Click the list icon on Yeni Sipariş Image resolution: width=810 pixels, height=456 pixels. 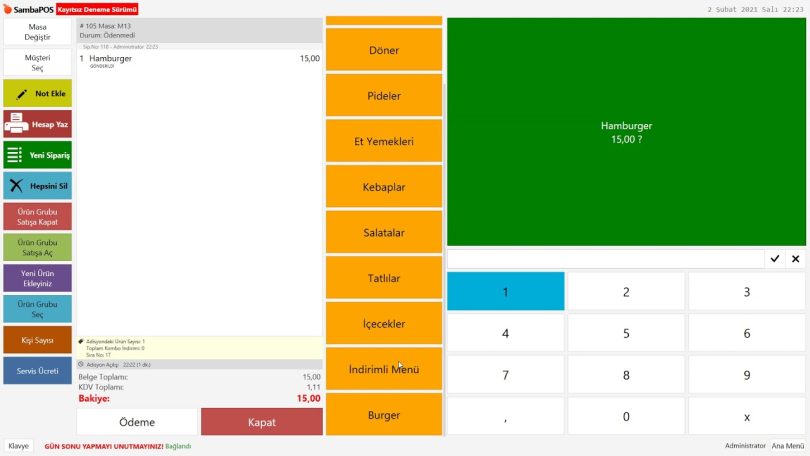point(14,155)
